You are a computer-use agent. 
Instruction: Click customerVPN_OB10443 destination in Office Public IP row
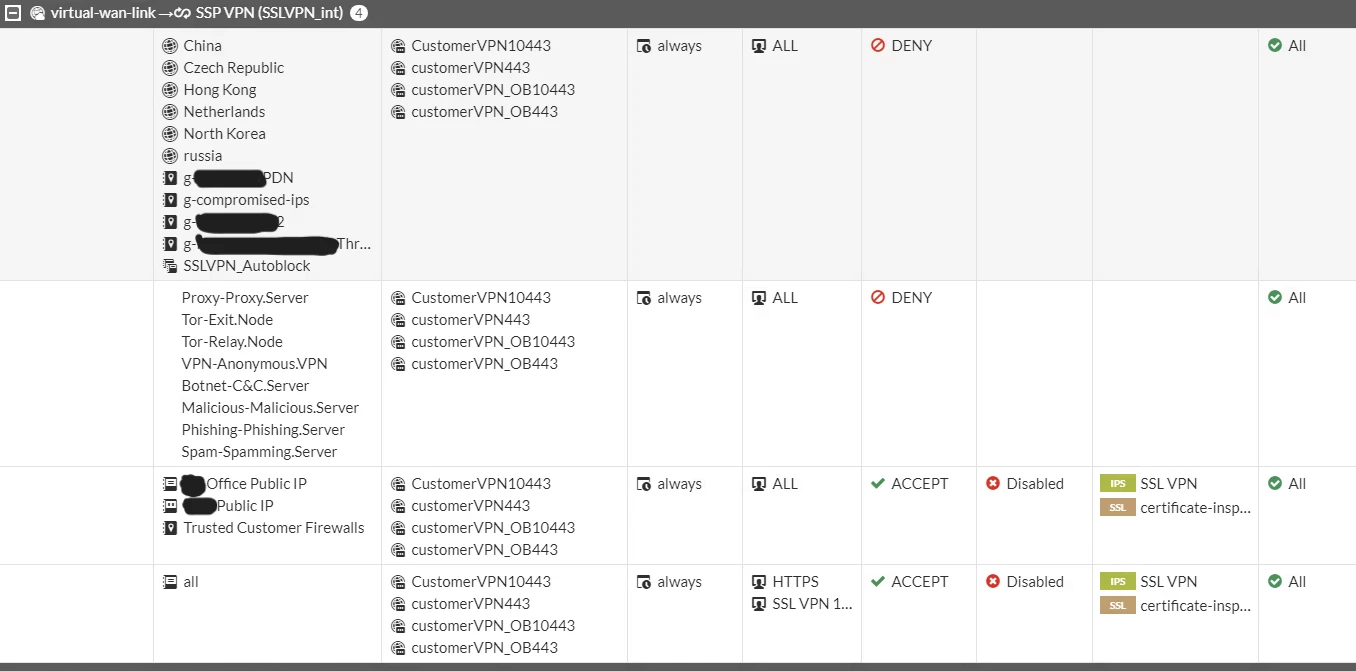click(493, 528)
